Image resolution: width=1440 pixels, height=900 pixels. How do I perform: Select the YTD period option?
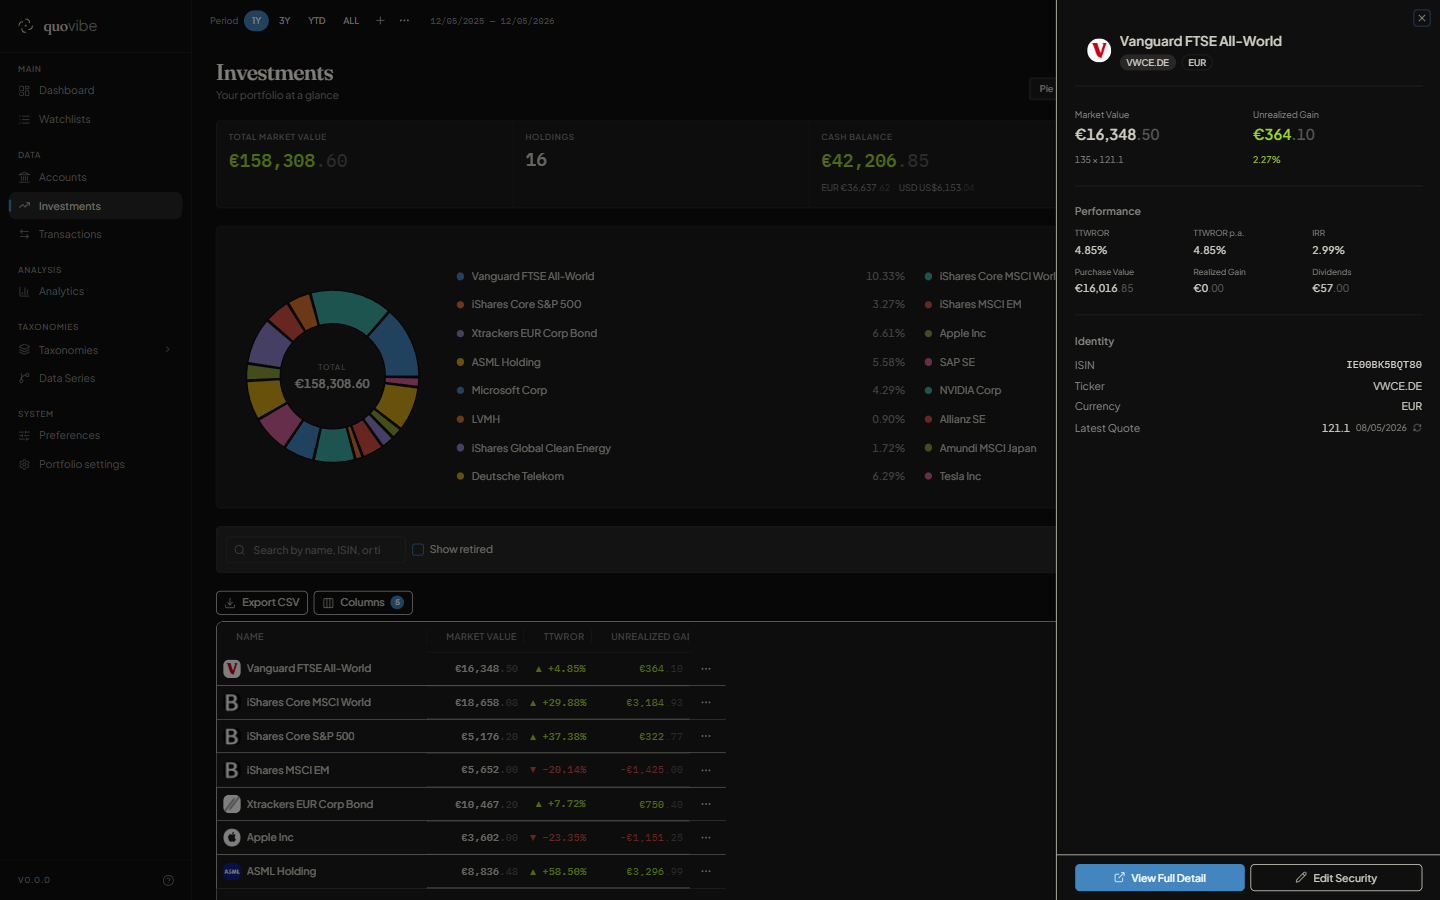[317, 21]
